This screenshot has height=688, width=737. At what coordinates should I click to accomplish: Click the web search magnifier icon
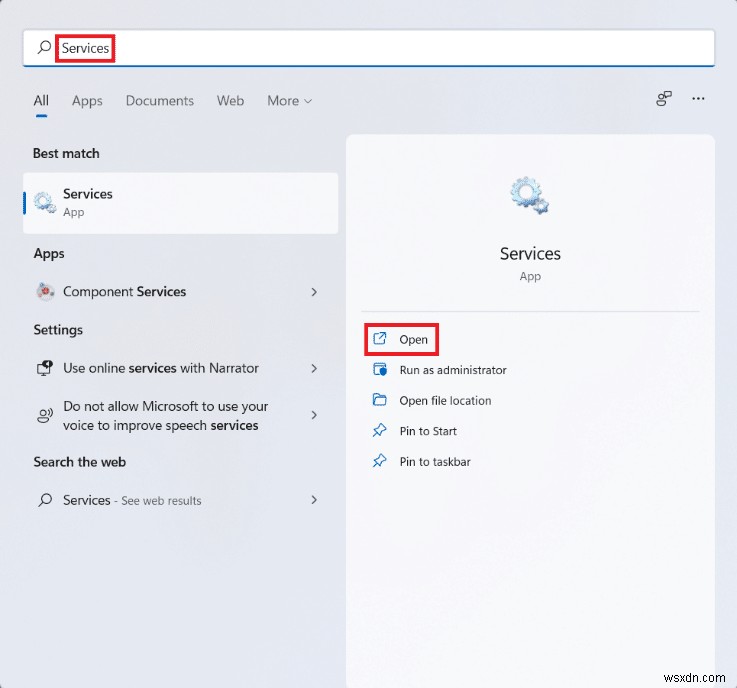click(x=45, y=500)
